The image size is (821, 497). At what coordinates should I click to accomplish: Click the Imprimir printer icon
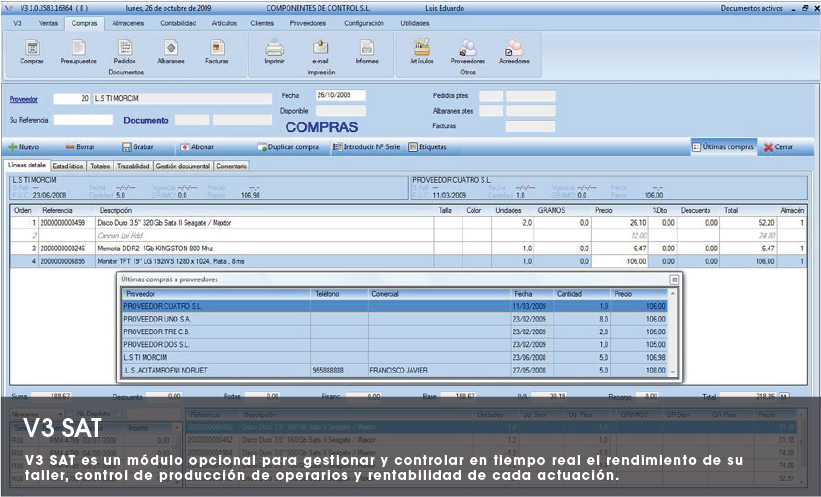point(274,48)
